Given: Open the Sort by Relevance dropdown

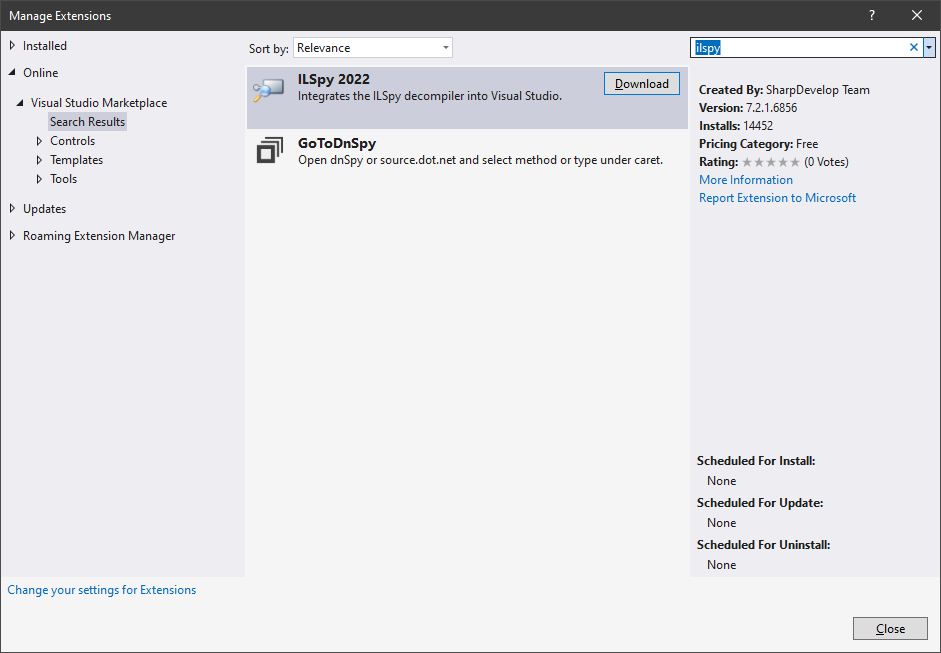Looking at the screenshot, I should (x=373, y=47).
